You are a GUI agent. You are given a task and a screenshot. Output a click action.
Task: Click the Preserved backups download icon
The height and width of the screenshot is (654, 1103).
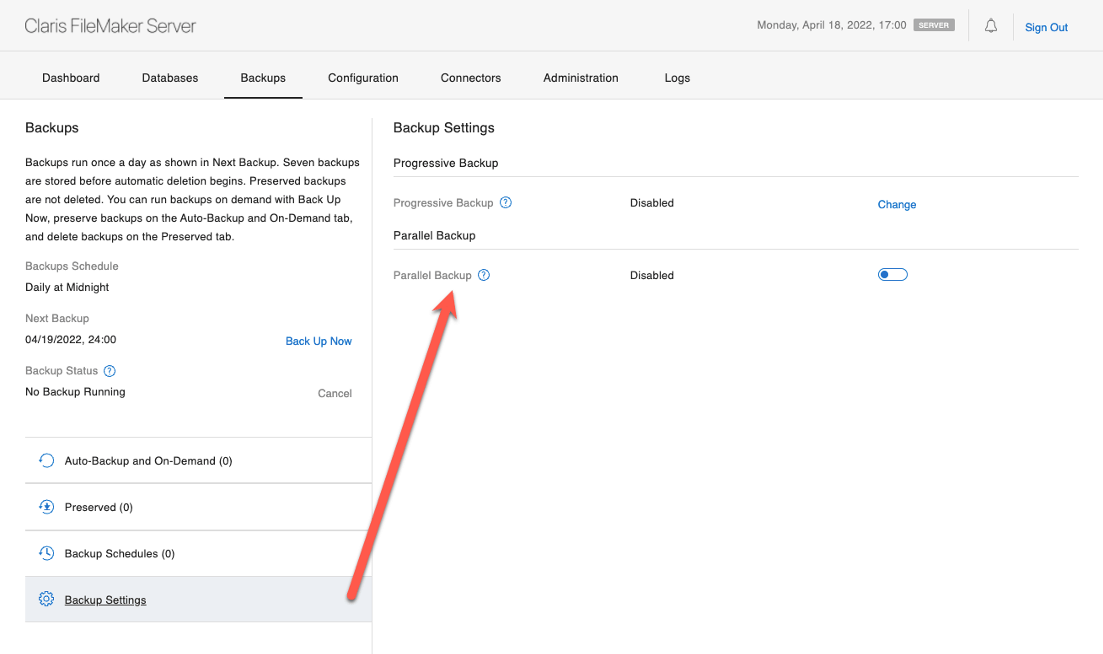46,507
